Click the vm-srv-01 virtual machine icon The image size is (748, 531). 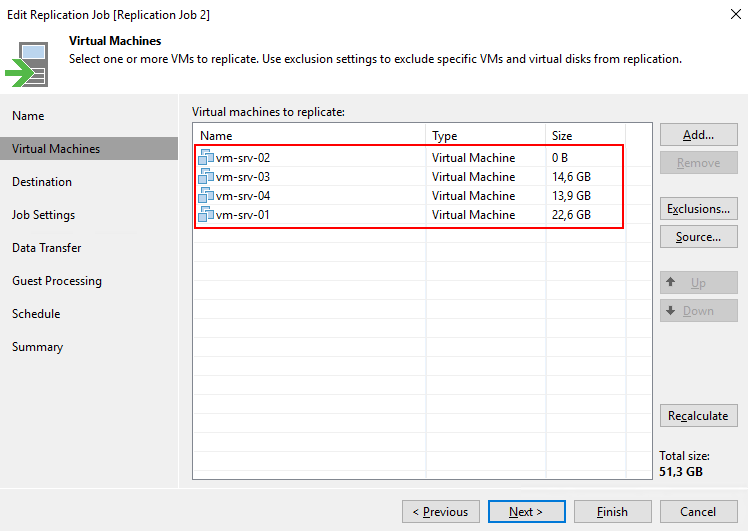(207, 214)
